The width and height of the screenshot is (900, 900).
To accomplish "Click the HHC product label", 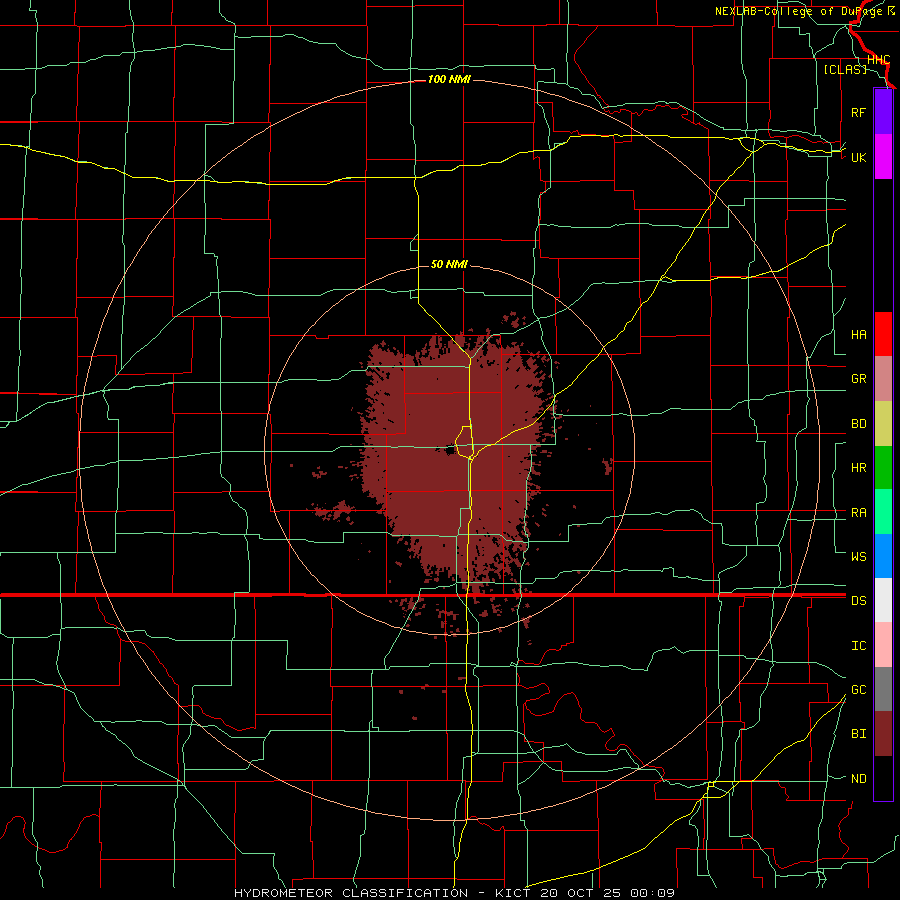I will pyautogui.click(x=879, y=60).
